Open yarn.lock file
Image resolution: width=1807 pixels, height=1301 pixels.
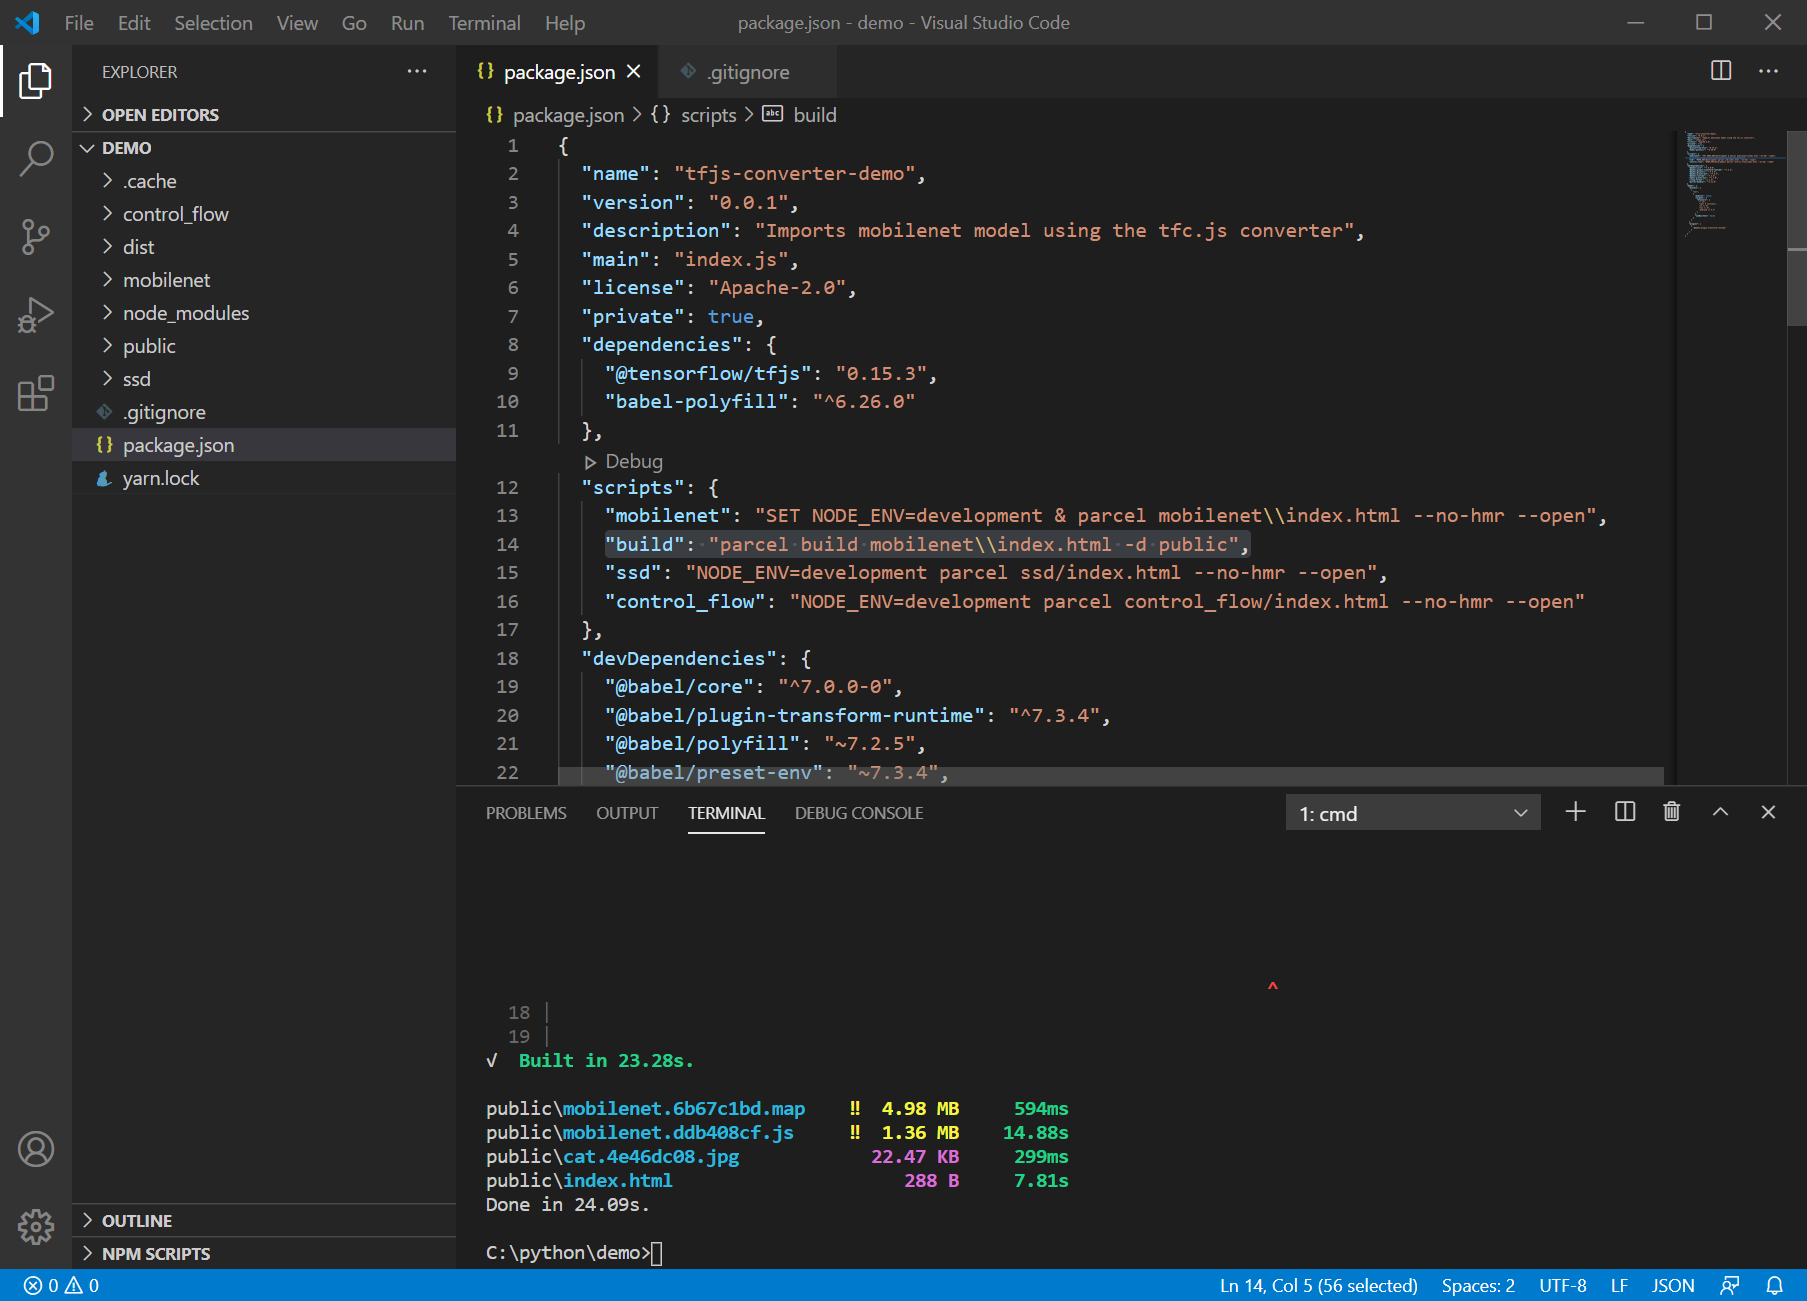click(x=264, y=478)
